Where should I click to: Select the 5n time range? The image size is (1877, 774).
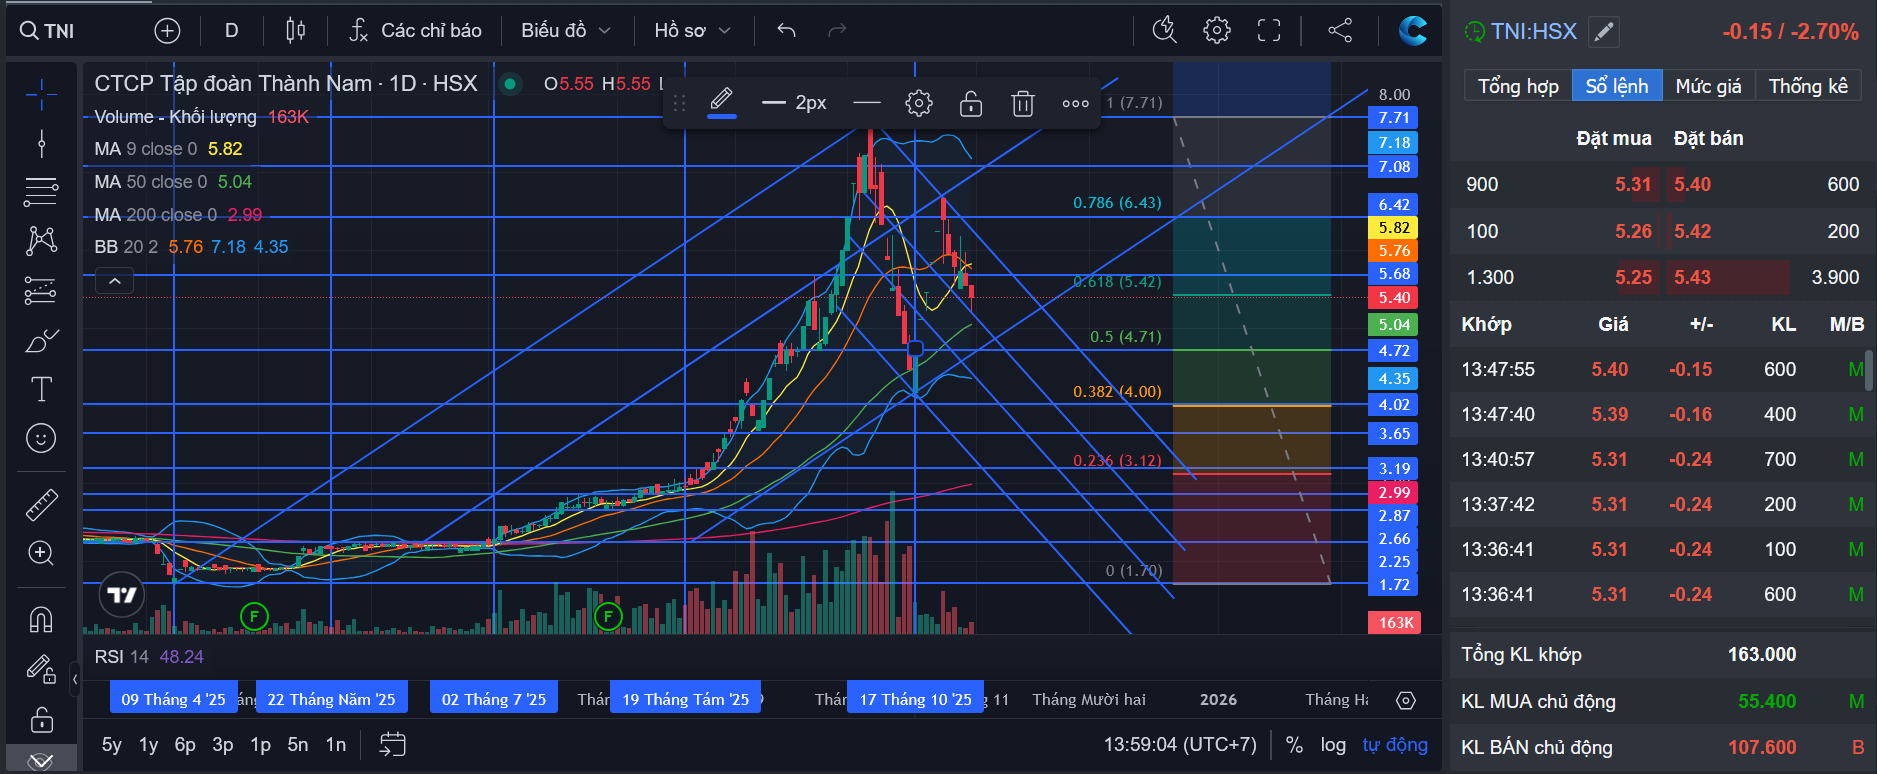click(298, 744)
